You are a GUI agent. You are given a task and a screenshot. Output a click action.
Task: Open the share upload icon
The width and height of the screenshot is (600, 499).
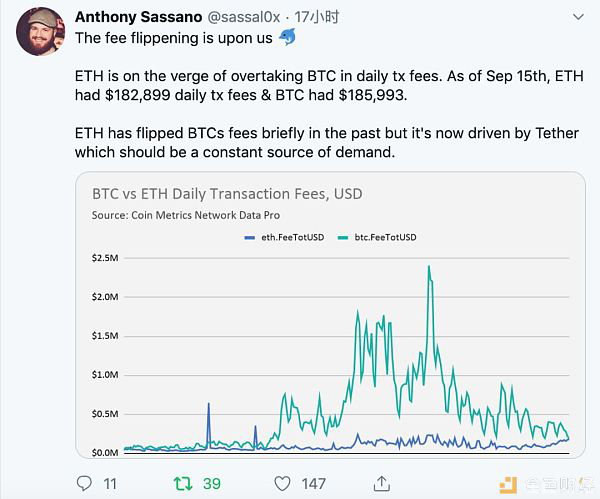tap(382, 484)
